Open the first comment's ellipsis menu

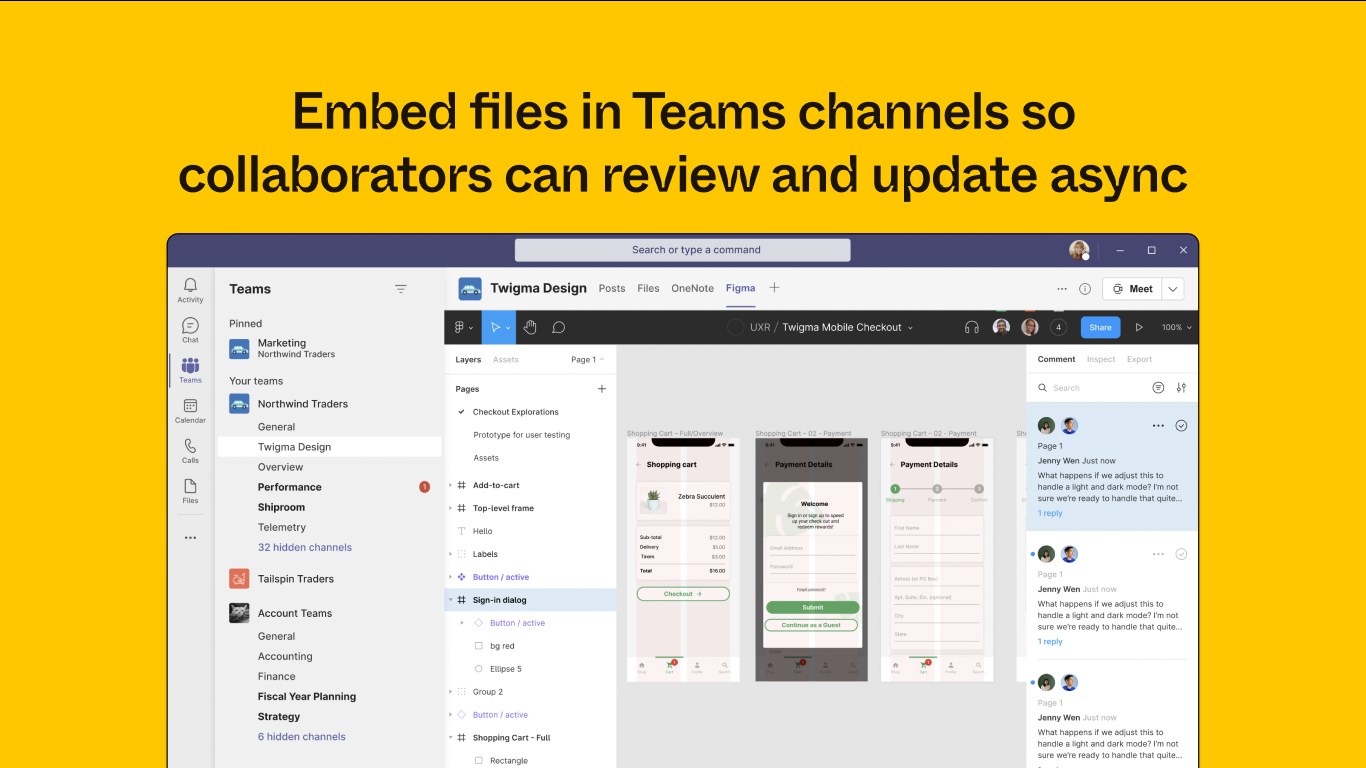[x=1158, y=426]
